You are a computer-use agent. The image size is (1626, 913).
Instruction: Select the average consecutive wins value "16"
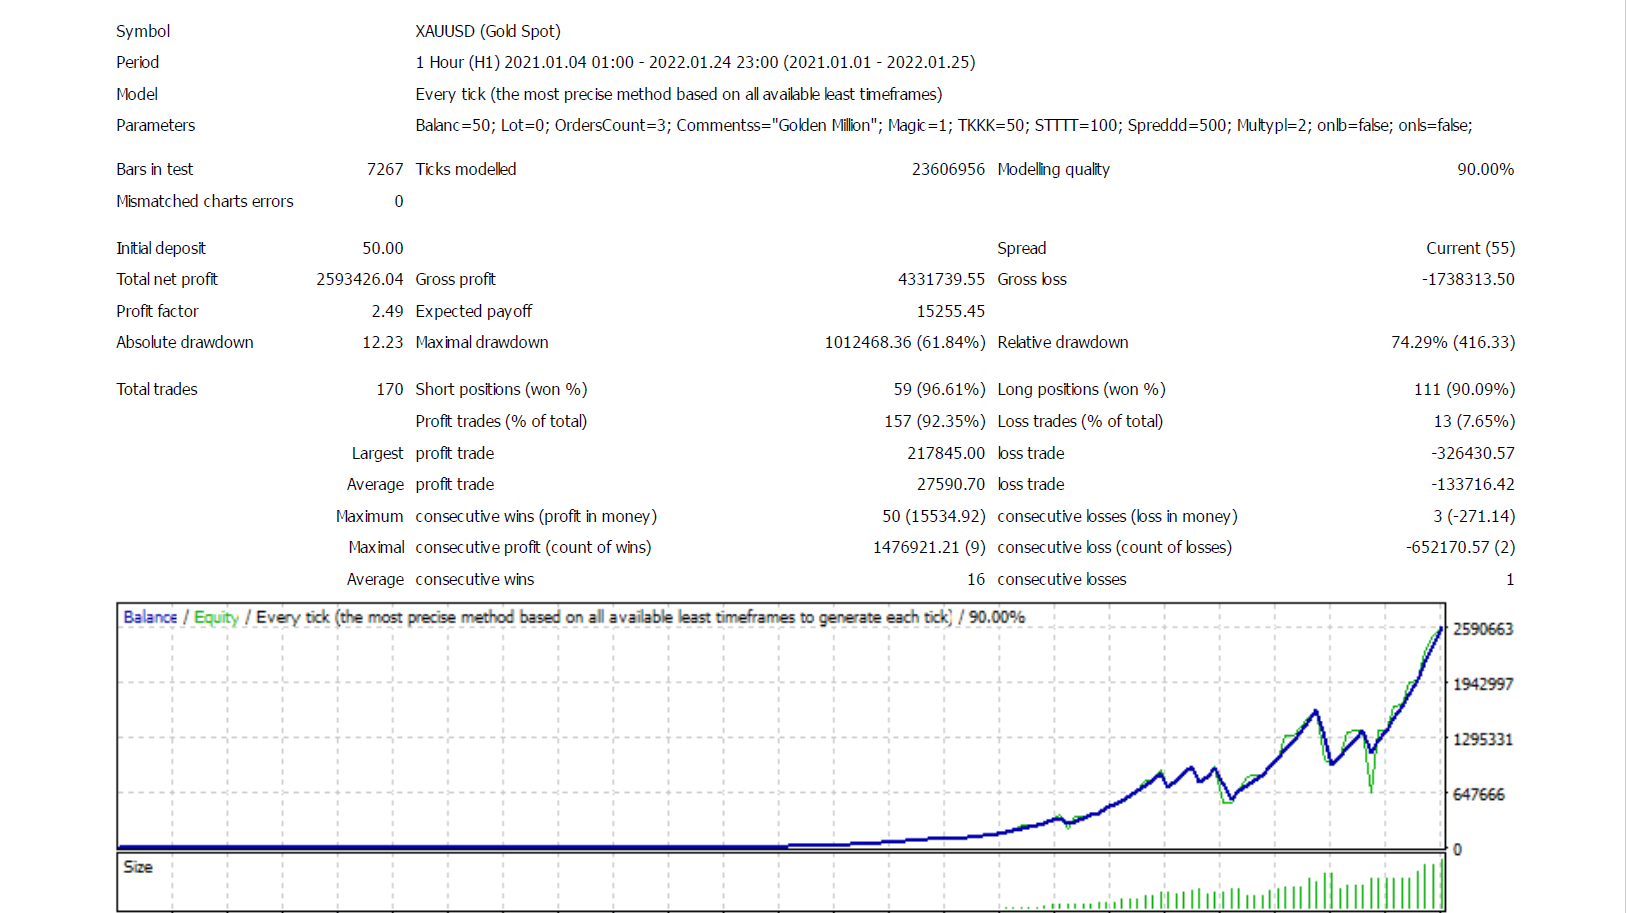[x=976, y=579]
